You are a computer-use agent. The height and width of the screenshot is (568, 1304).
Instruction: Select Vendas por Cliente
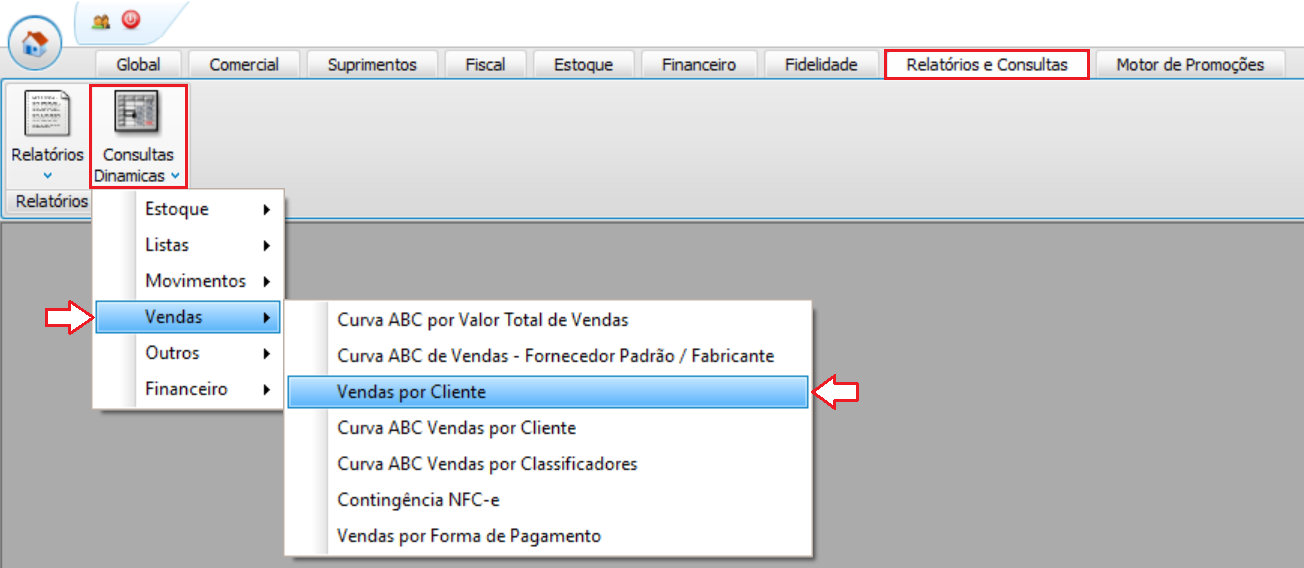[547, 392]
